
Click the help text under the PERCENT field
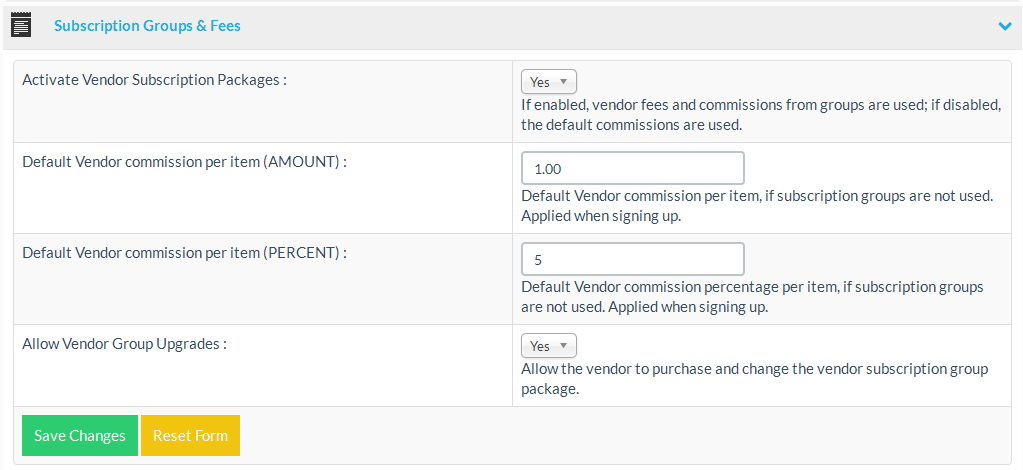(x=752, y=297)
